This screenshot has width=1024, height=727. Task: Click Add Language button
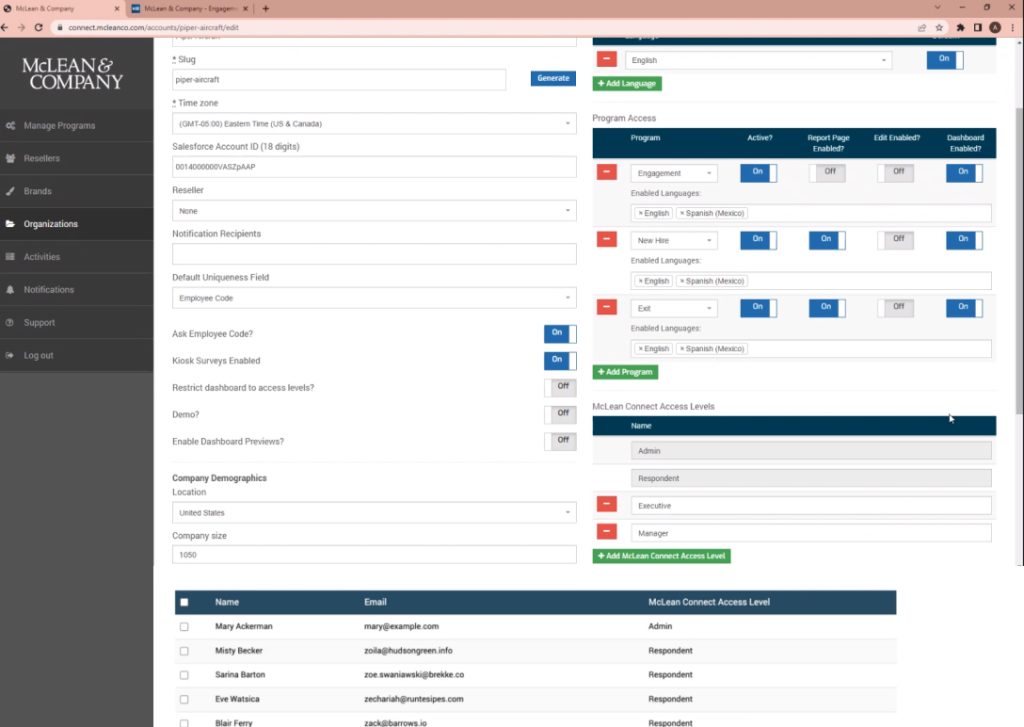click(x=627, y=84)
